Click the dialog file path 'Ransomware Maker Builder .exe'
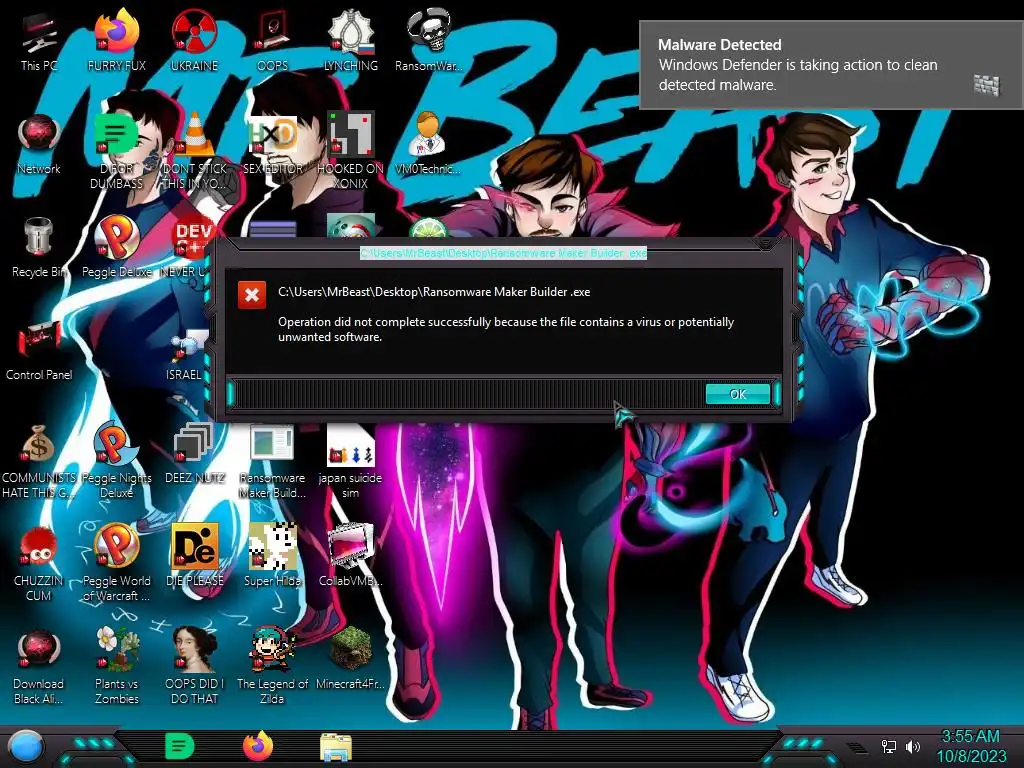 [x=434, y=292]
